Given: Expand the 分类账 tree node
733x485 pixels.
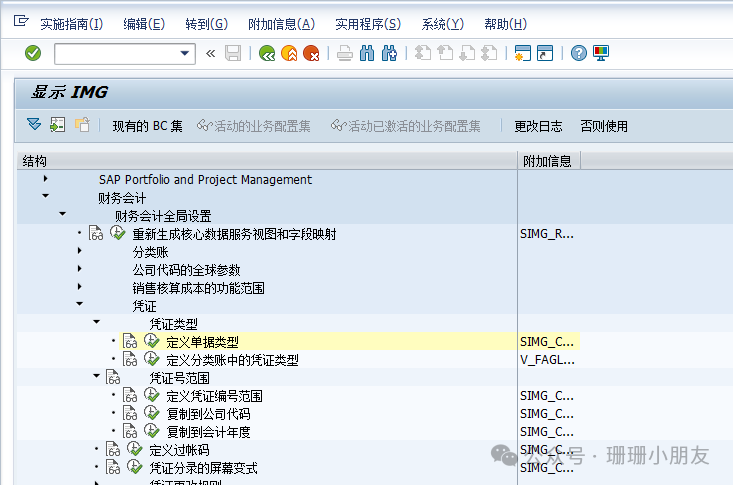Looking at the screenshot, I should [80, 251].
